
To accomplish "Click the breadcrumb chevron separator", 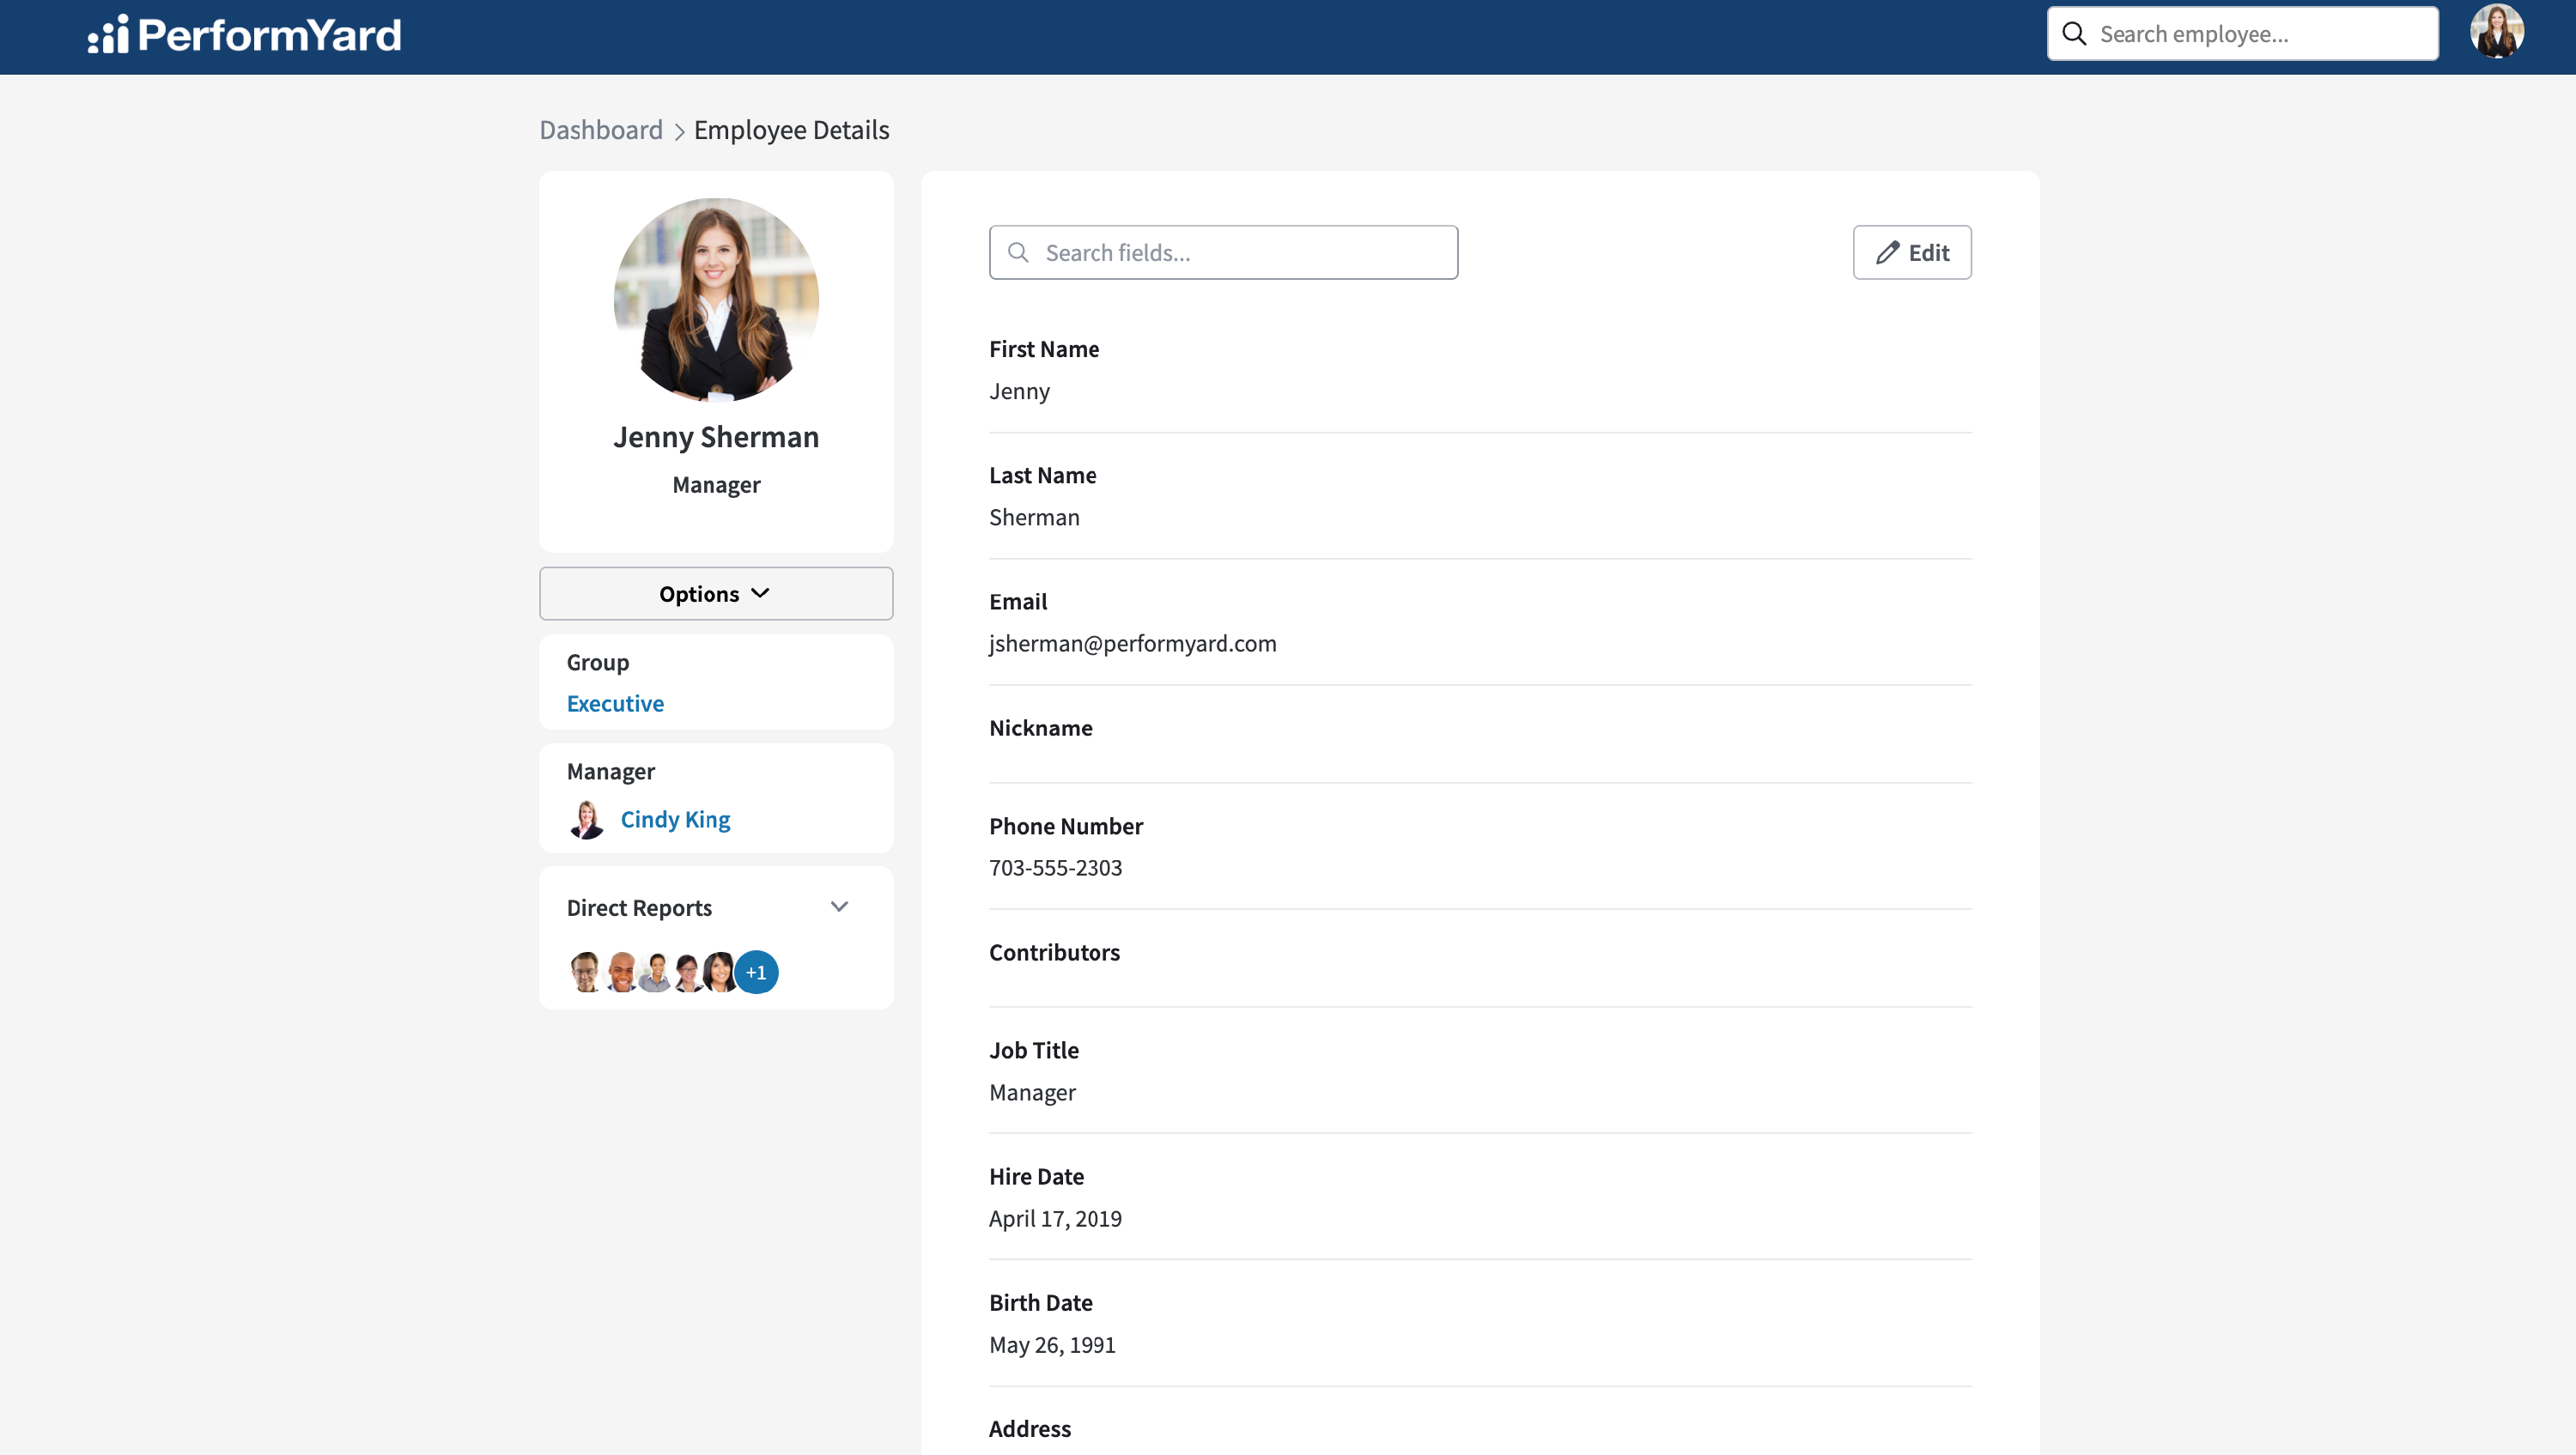I will (x=679, y=131).
